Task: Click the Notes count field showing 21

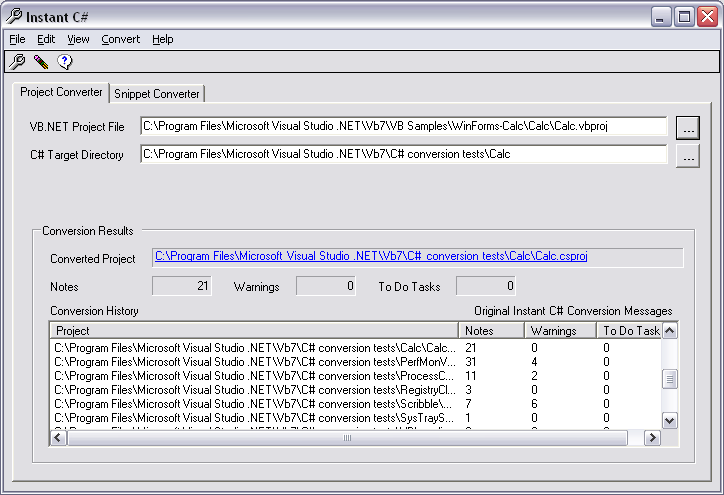Action: [181, 286]
